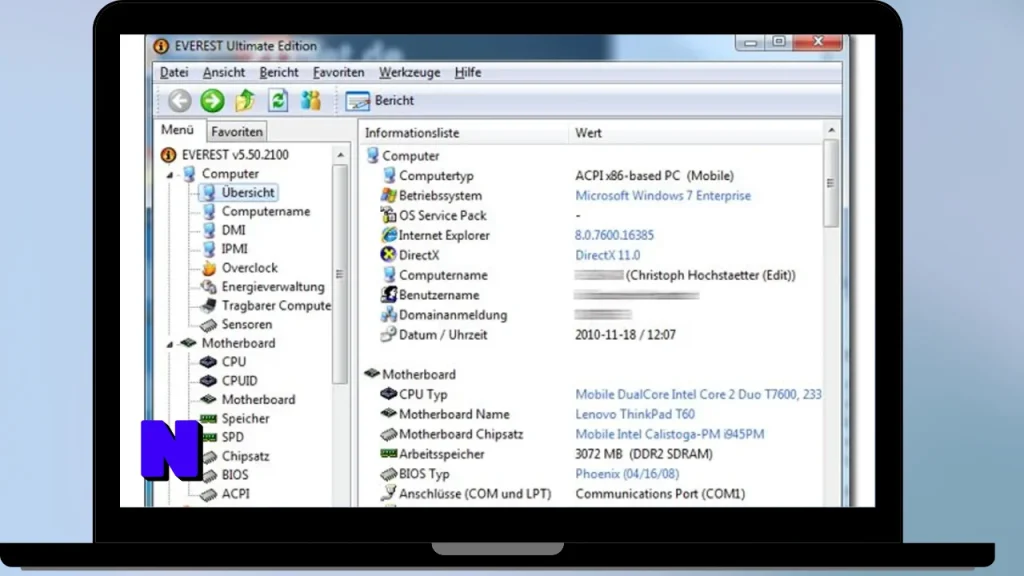Screen dimensions: 1024x576
Task: Open the Werkzeuge menu
Action: 409,72
